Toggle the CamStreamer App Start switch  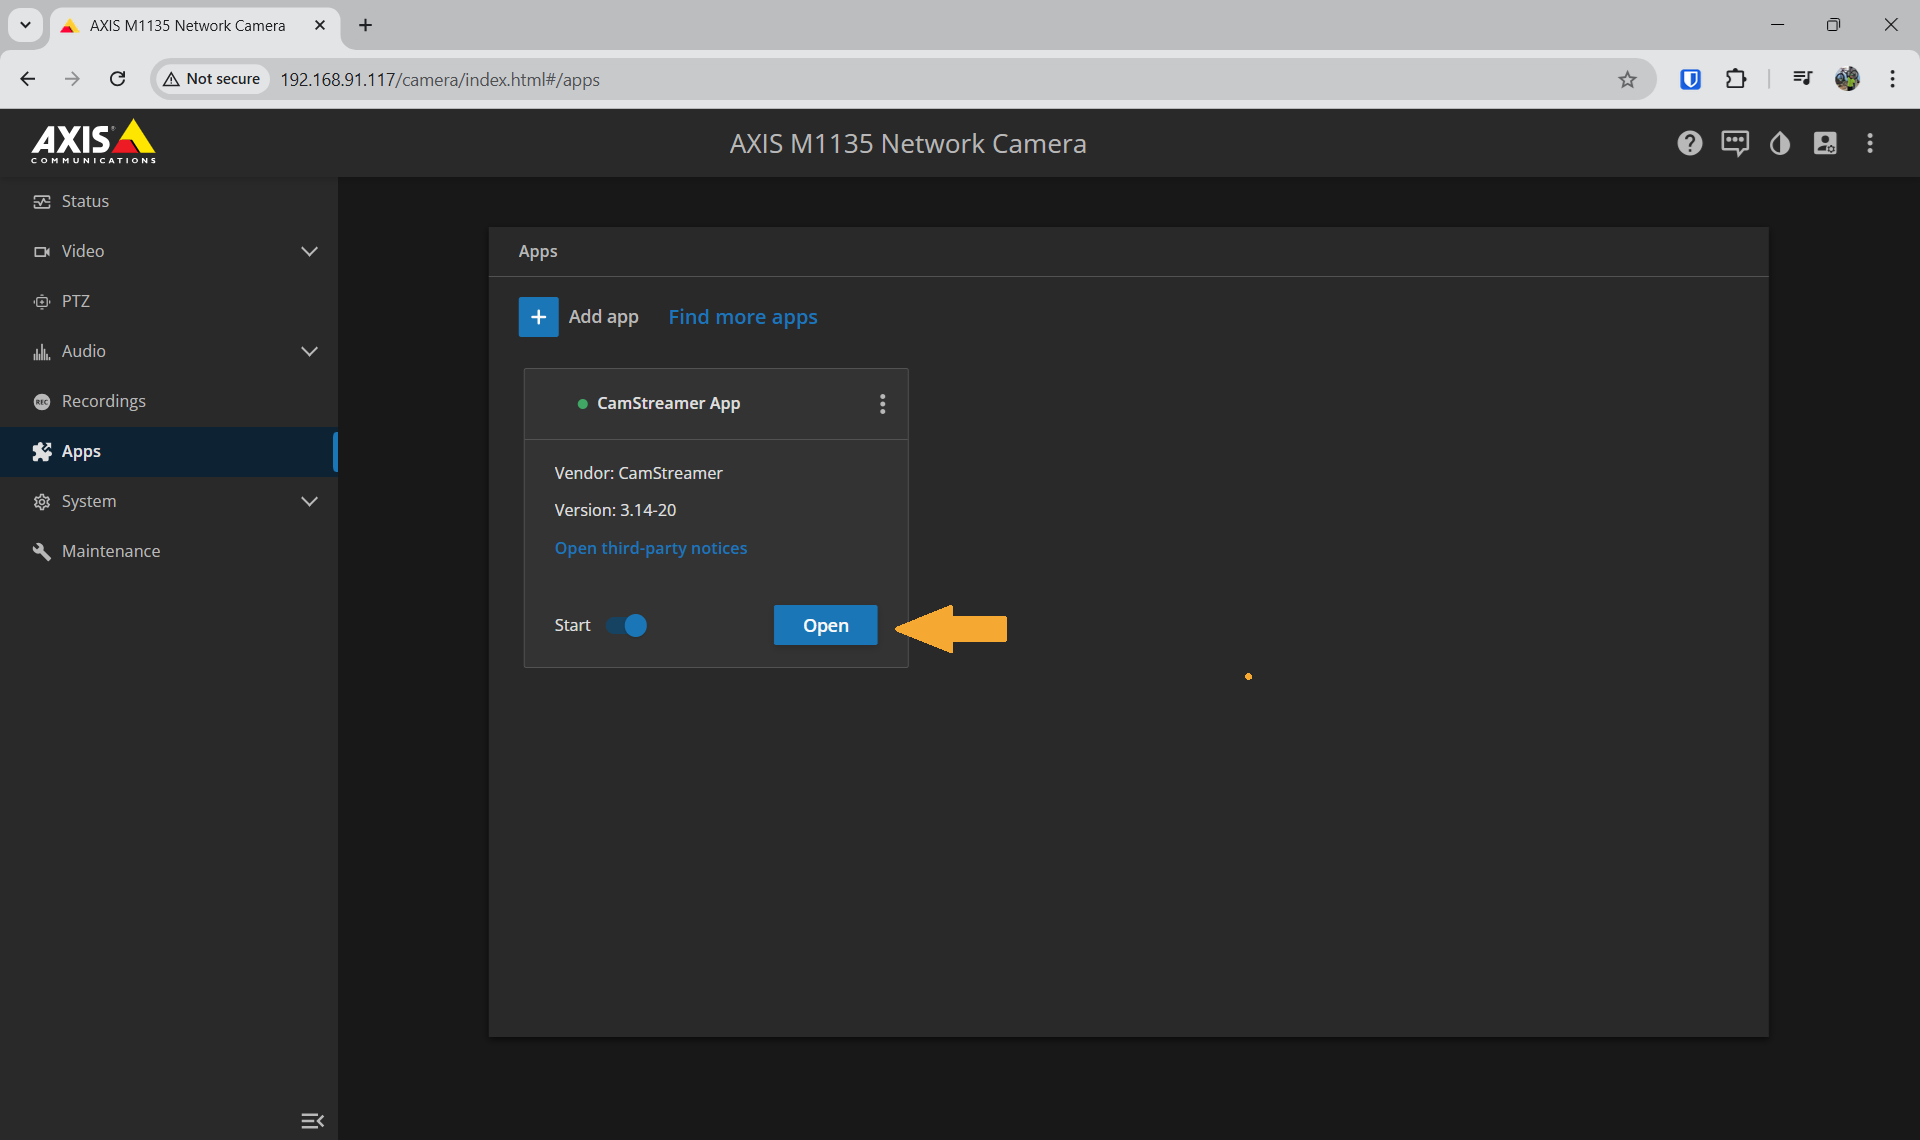(x=627, y=625)
